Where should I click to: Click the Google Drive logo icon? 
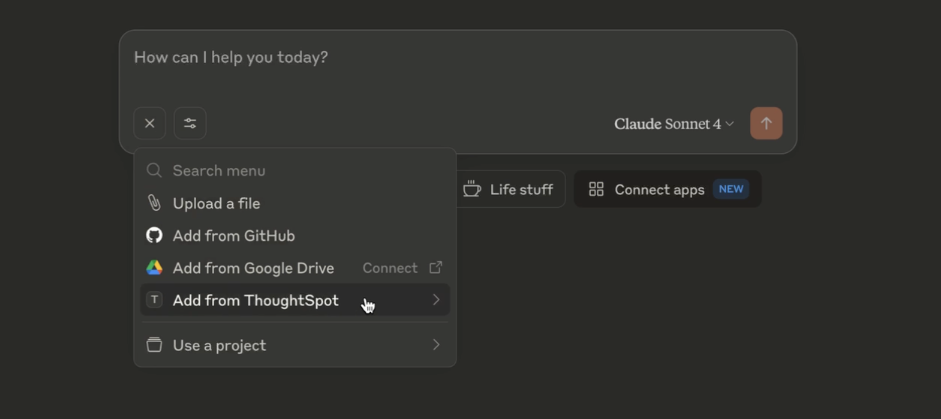point(154,268)
